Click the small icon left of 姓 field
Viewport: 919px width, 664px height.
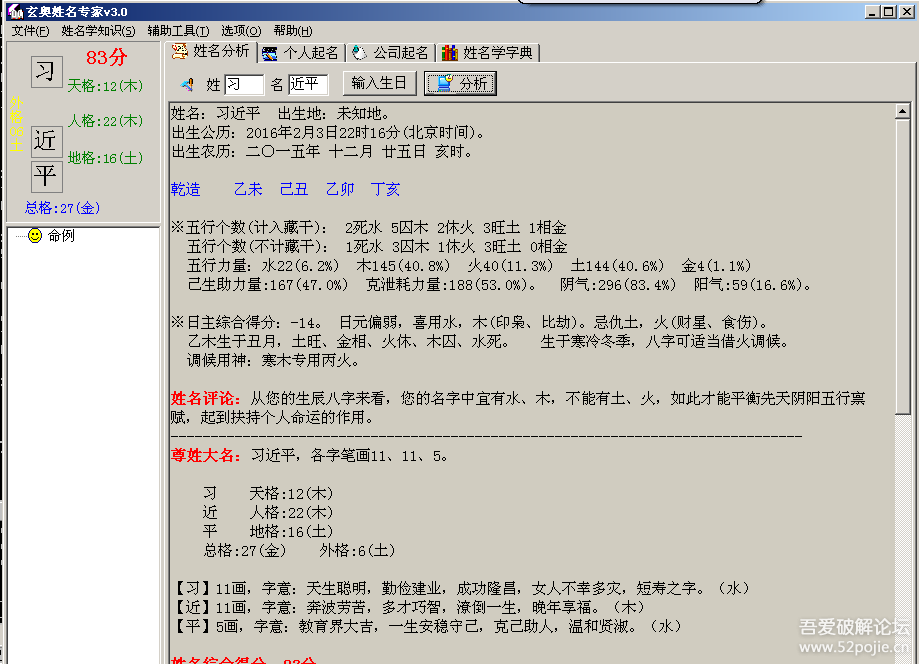(x=187, y=85)
